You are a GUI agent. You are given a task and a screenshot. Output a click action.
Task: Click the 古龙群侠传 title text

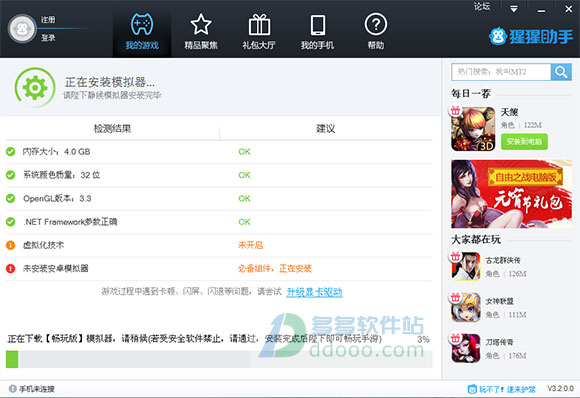point(503,260)
